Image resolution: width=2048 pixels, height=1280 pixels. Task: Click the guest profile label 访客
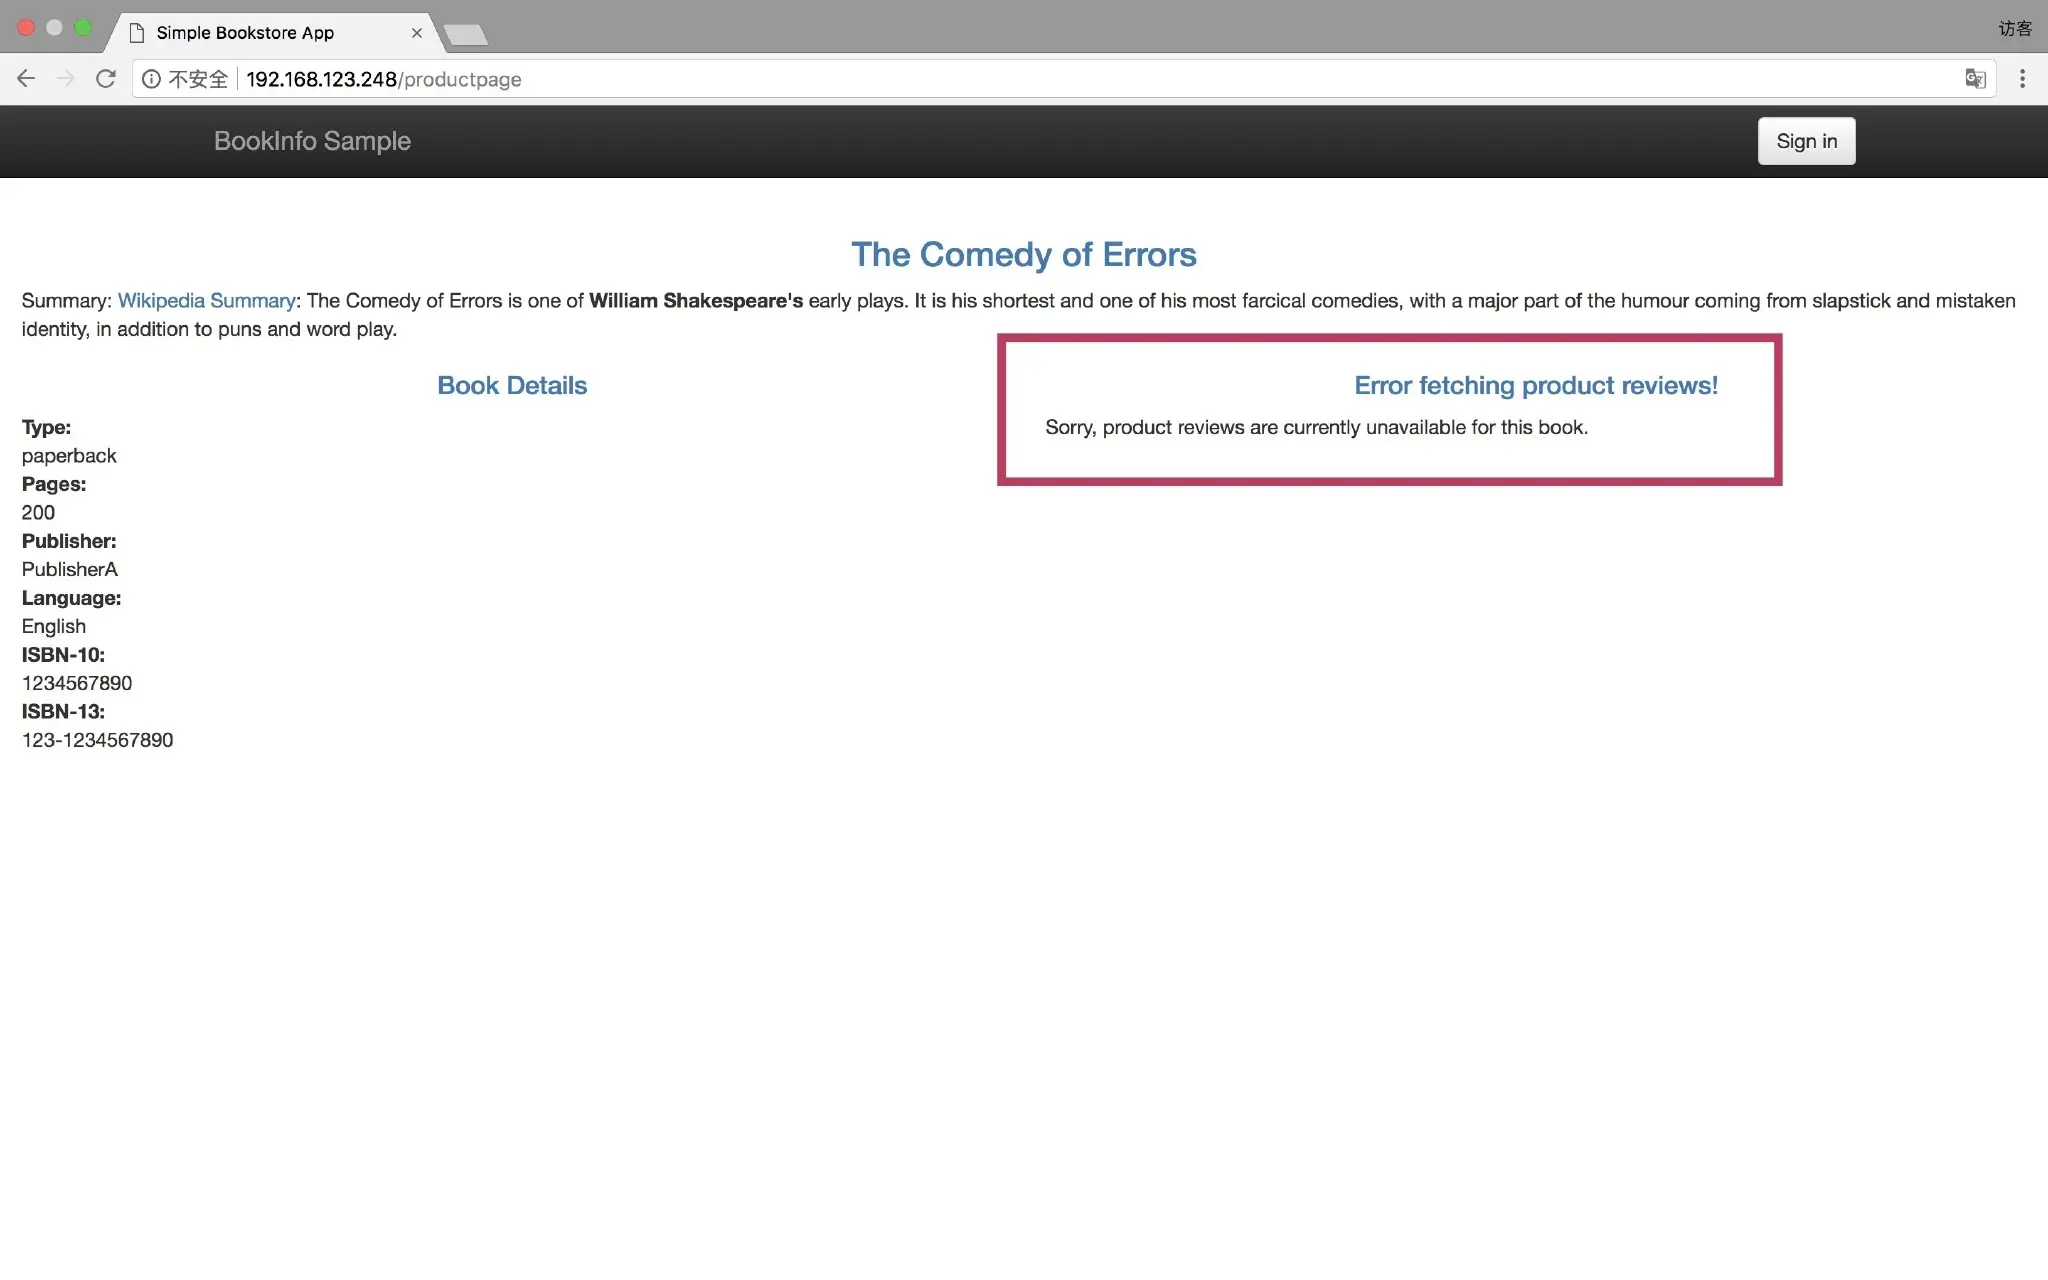pos(2014,29)
